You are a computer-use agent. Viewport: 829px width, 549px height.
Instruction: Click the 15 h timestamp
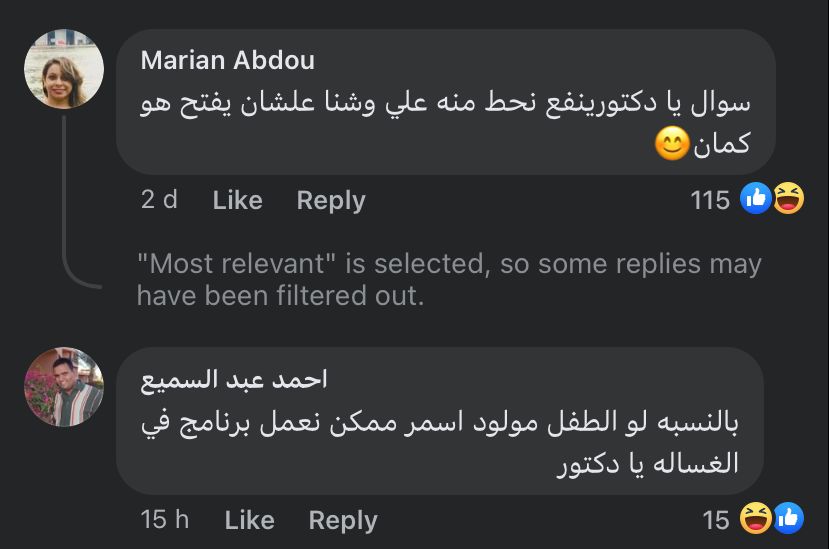pos(165,520)
